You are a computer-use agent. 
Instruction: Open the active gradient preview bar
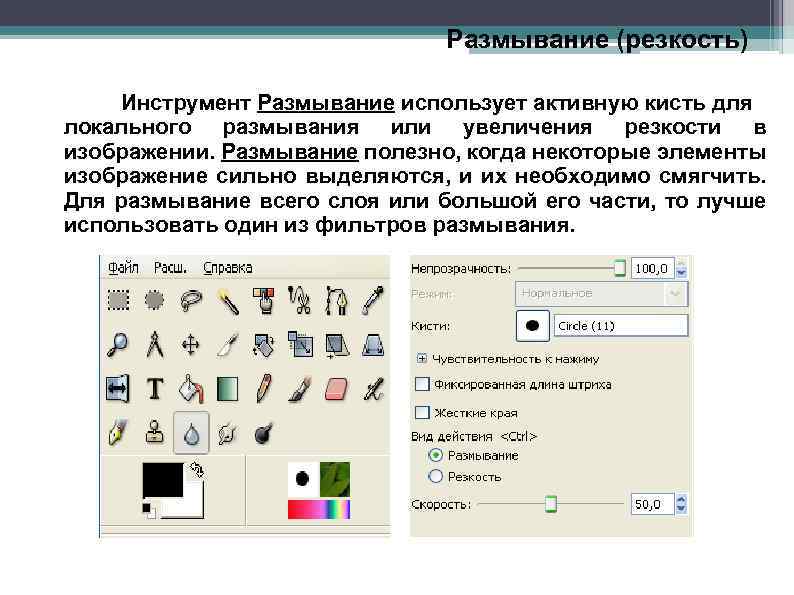click(319, 509)
